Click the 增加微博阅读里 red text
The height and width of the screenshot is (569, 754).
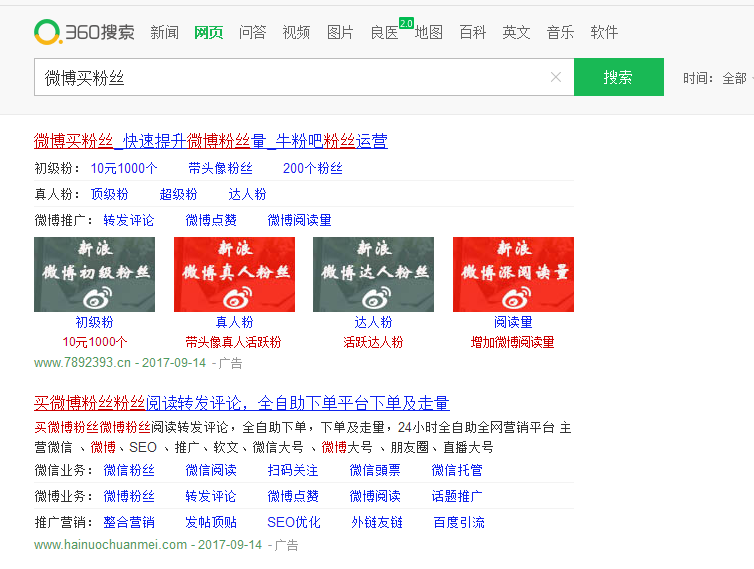(x=513, y=342)
